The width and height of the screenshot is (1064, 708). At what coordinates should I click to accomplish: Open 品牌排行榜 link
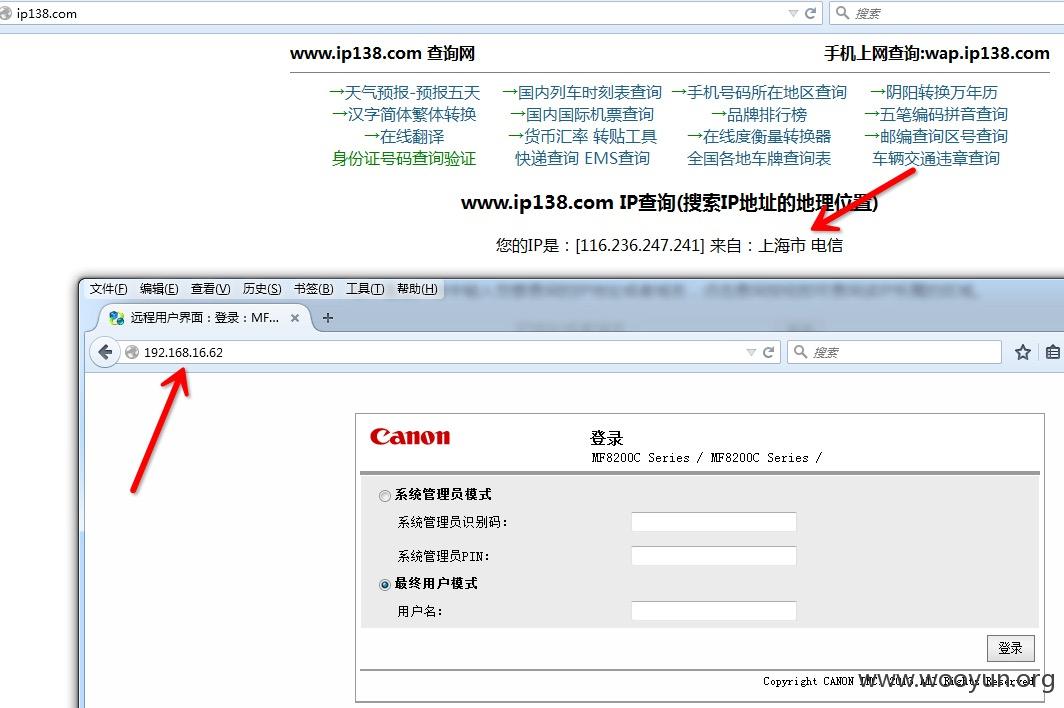tap(759, 114)
